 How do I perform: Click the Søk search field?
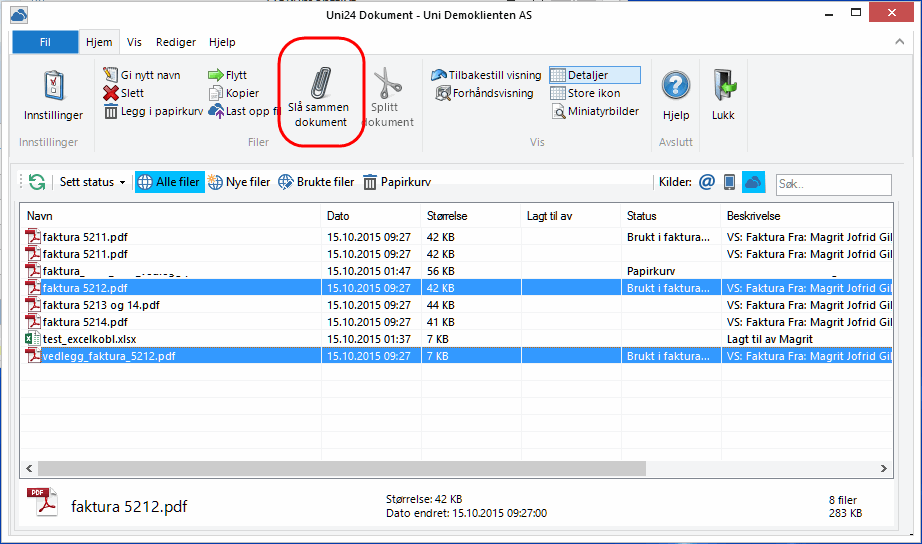click(833, 185)
